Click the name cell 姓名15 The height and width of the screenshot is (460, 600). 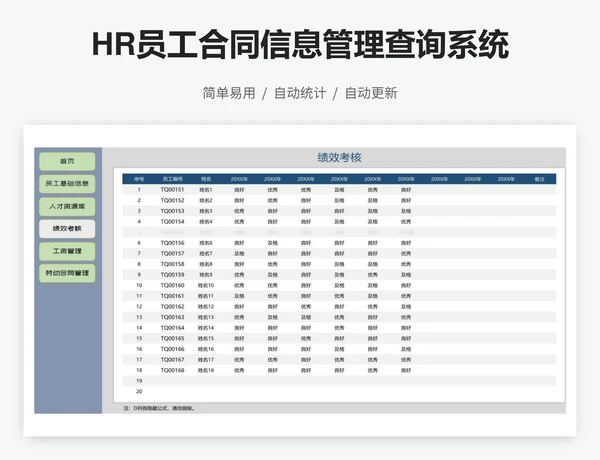click(x=206, y=339)
